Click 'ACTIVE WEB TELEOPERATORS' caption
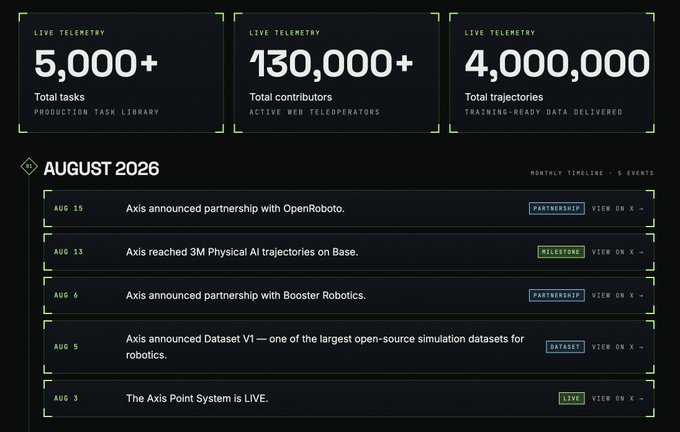This screenshot has height=432, width=680. [314, 112]
